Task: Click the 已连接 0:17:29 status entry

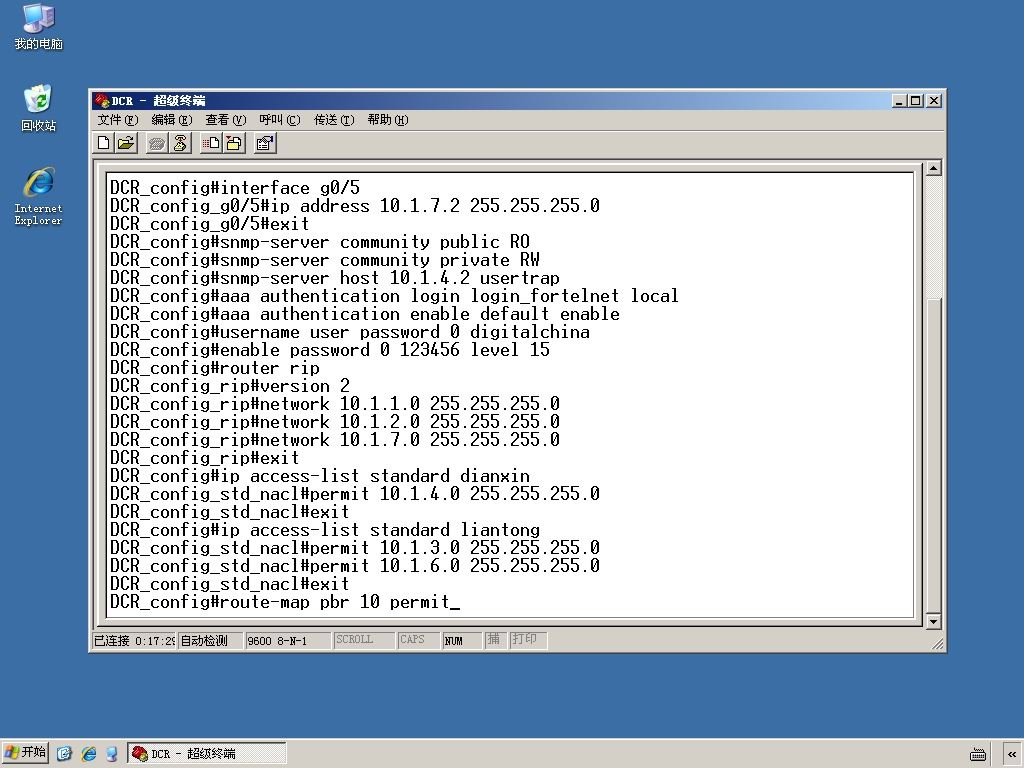Action: pos(134,640)
